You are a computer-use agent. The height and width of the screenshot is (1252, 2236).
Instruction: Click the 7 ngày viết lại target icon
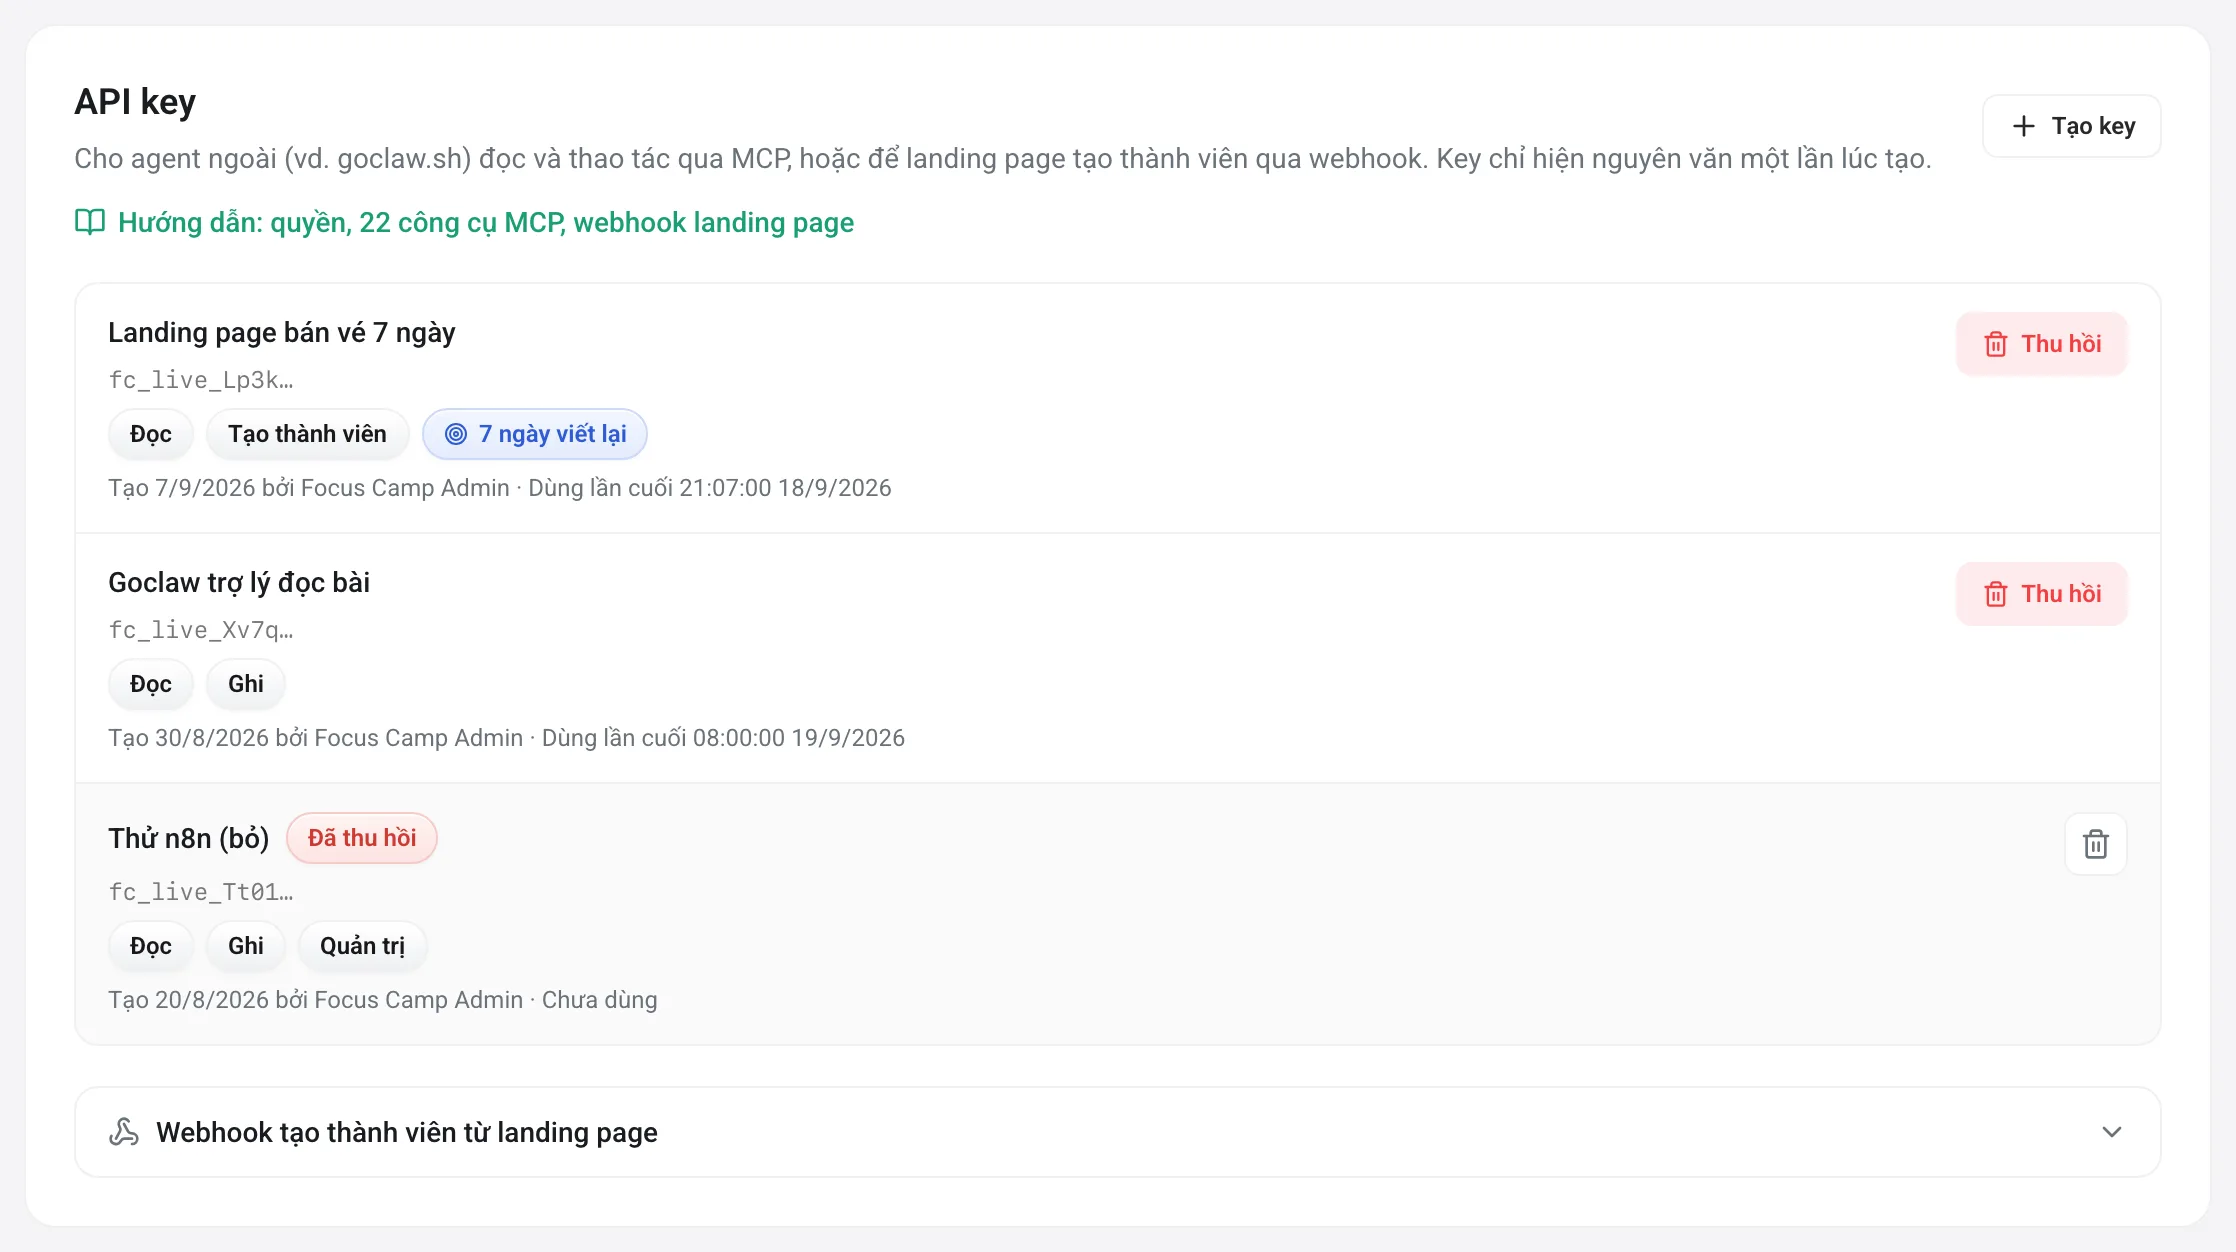pos(456,434)
